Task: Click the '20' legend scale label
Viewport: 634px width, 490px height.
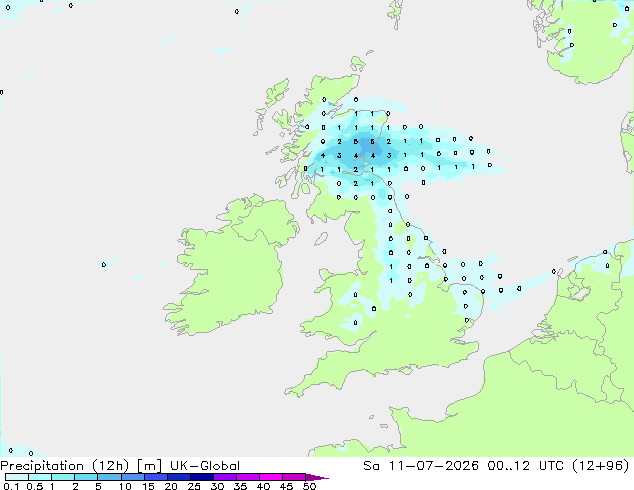Action: coord(171,486)
